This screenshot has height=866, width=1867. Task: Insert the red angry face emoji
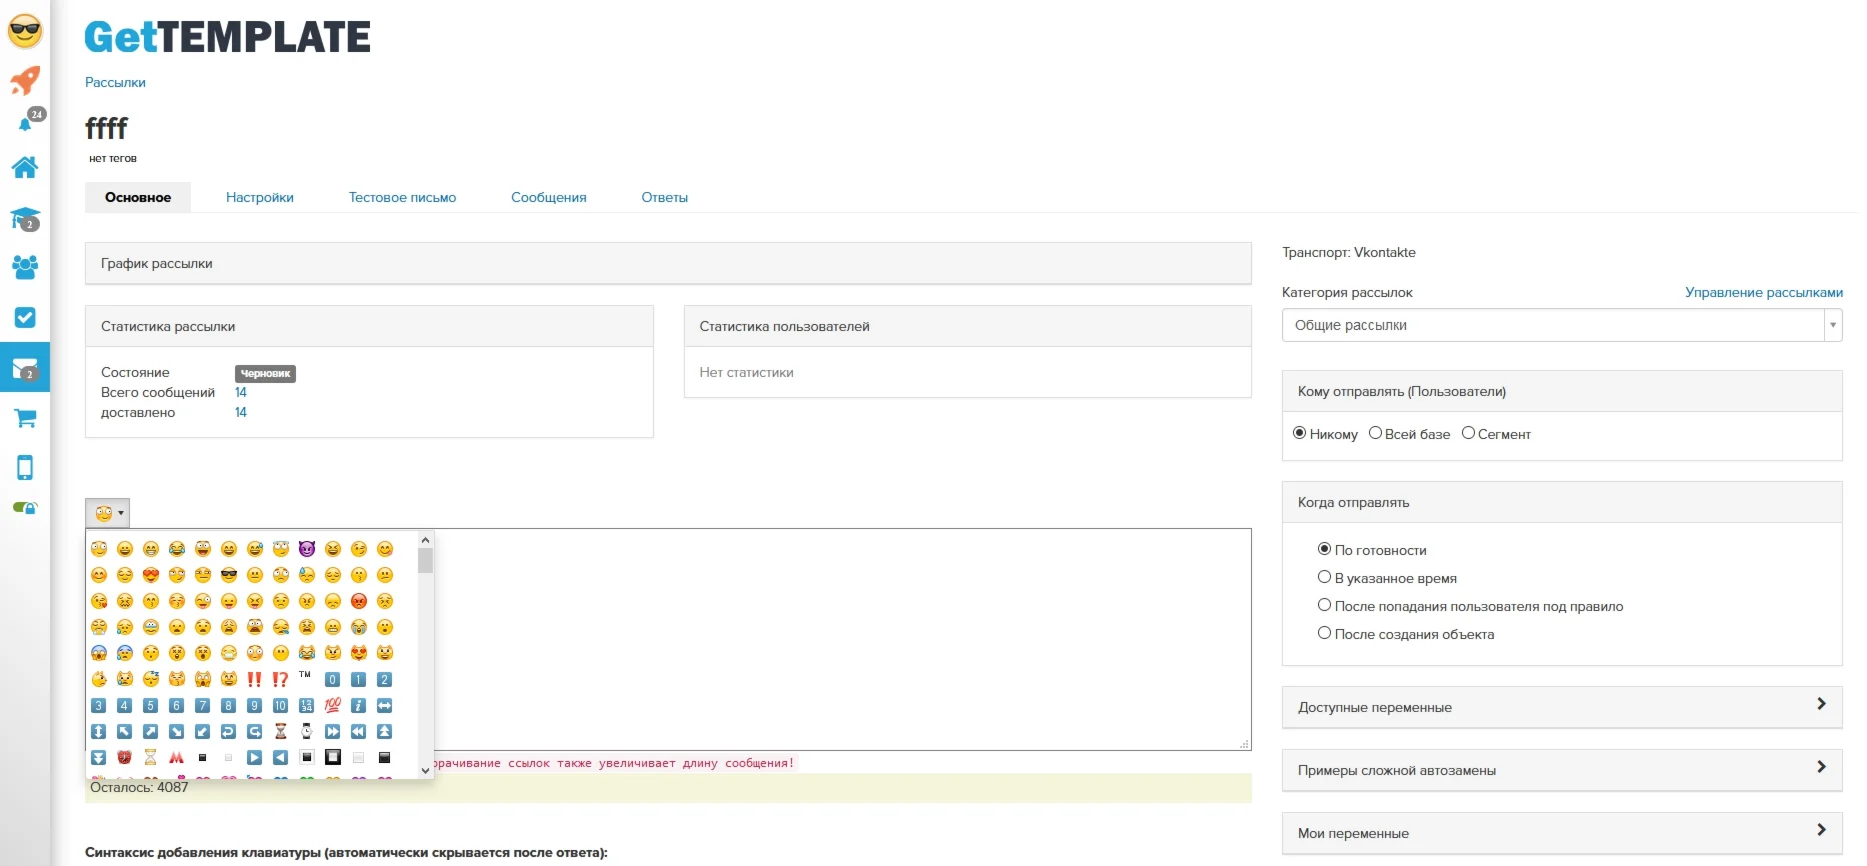coord(359,601)
